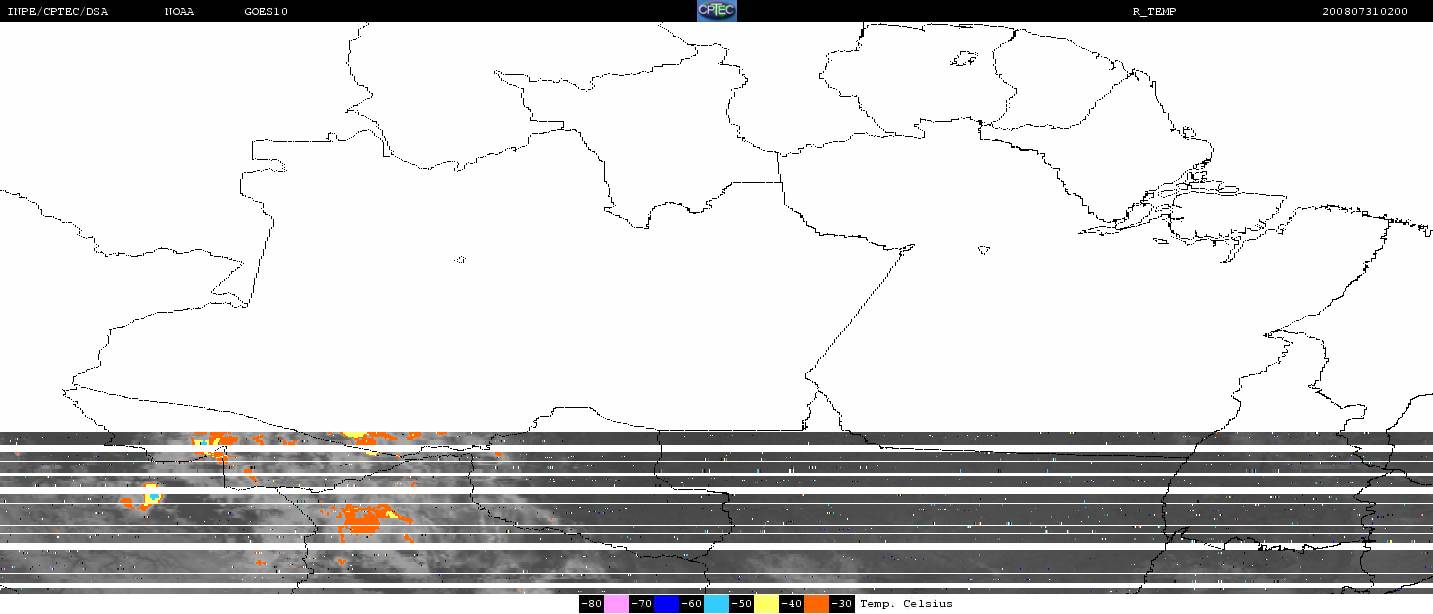Click the Temp. Celsius legend caption
1433x614 pixels.
[906, 604]
